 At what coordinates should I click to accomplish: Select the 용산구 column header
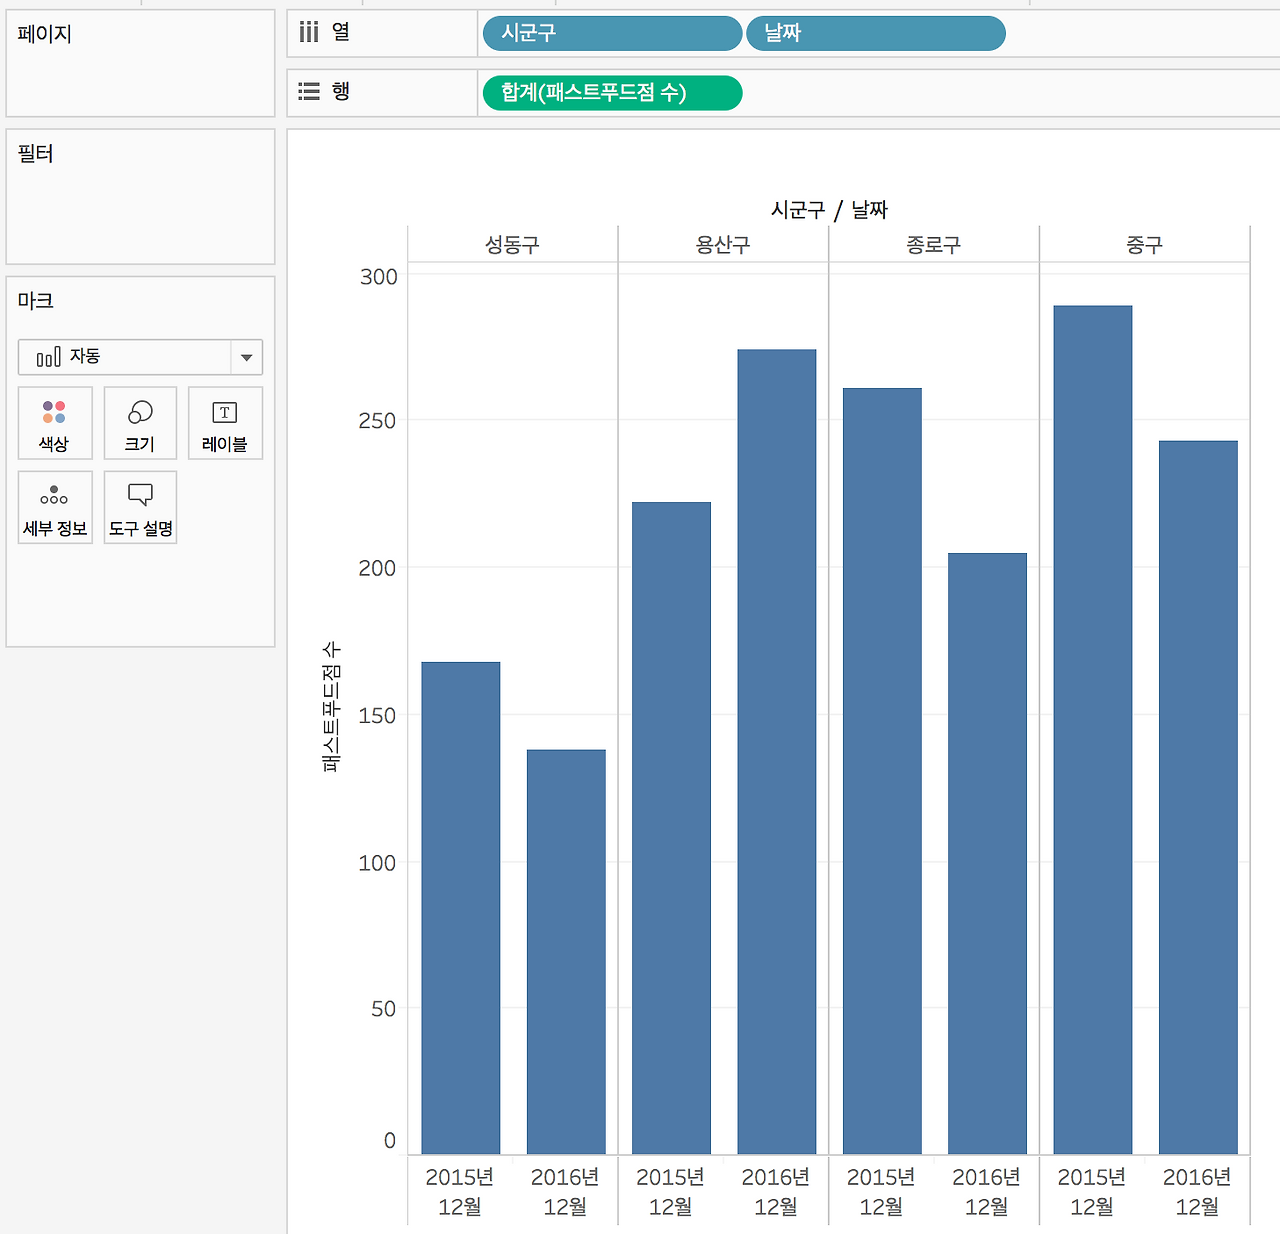pyautogui.click(x=723, y=245)
